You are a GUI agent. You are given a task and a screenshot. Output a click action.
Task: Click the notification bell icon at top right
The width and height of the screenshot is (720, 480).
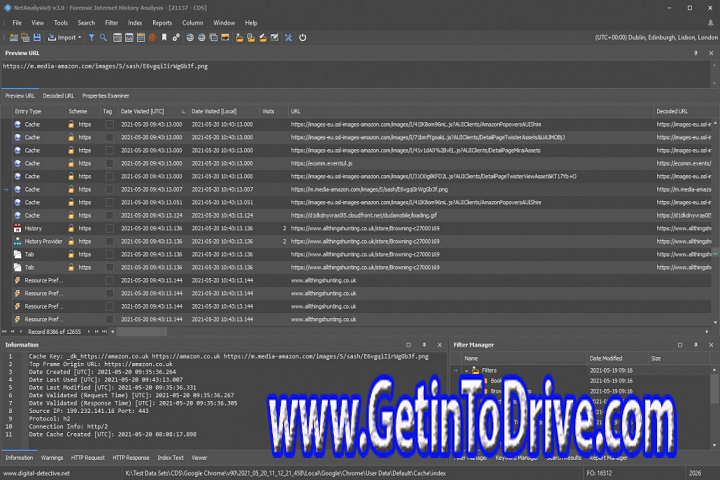pyautogui.click(x=710, y=23)
